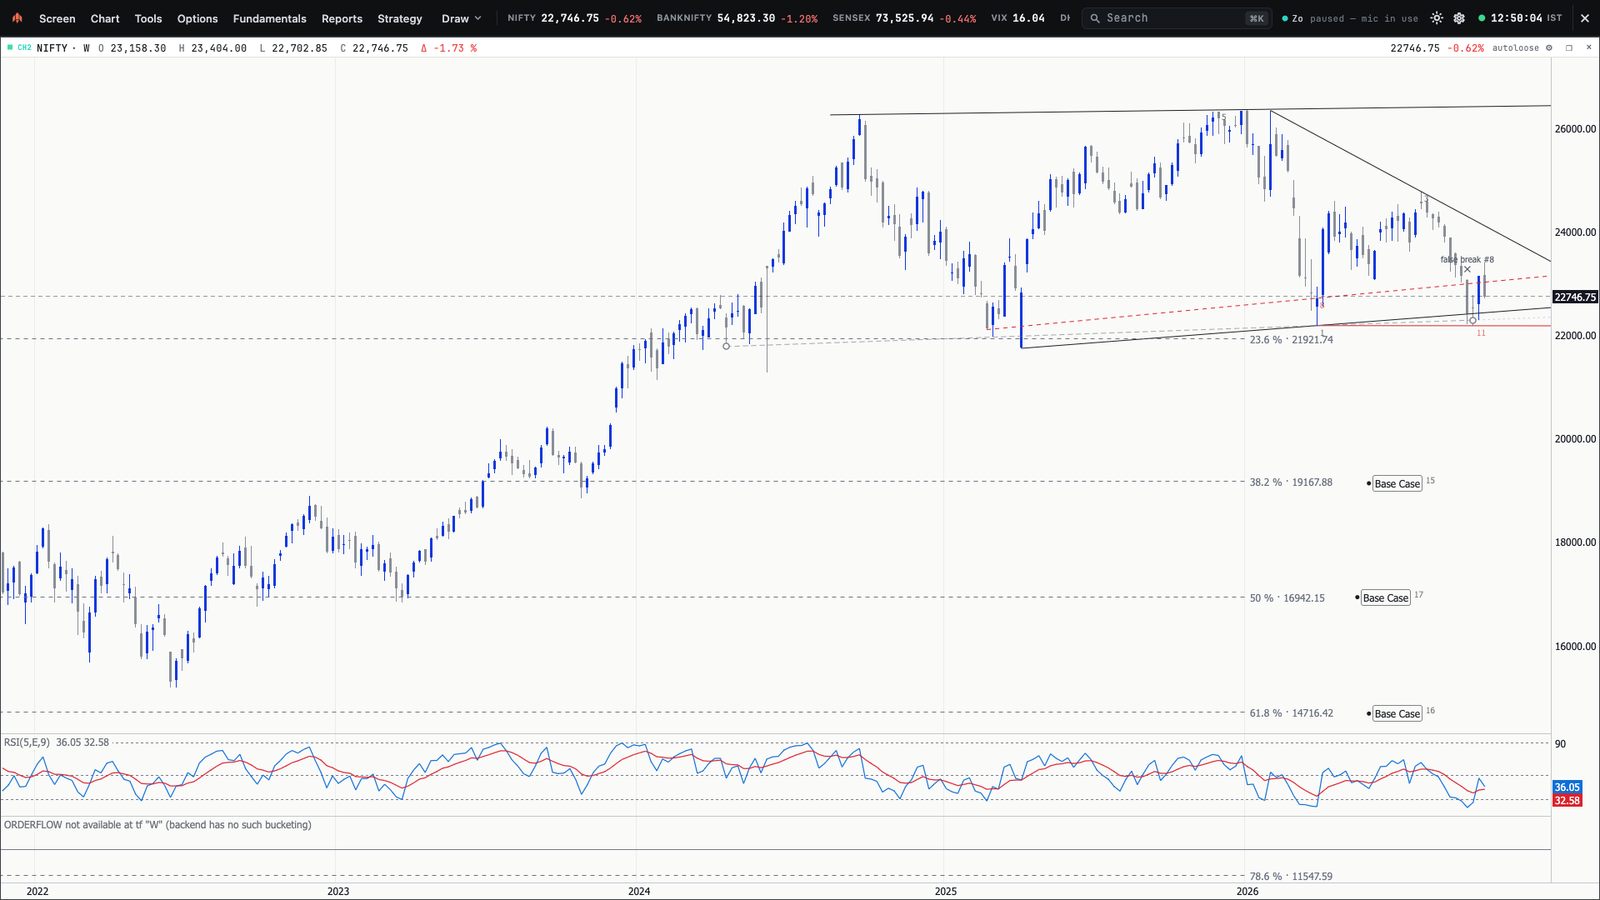Image resolution: width=1600 pixels, height=900 pixels.
Task: Toggle the light/dark theme sun icon
Action: click(1437, 18)
